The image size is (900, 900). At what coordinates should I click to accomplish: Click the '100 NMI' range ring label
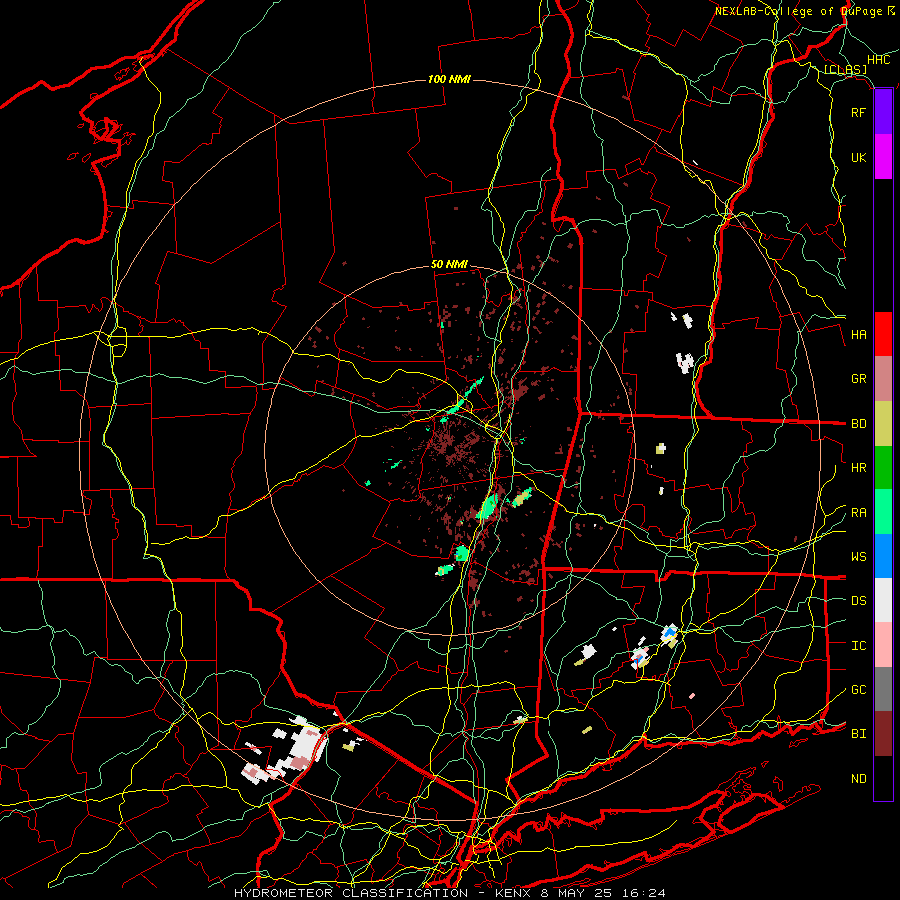449,79
